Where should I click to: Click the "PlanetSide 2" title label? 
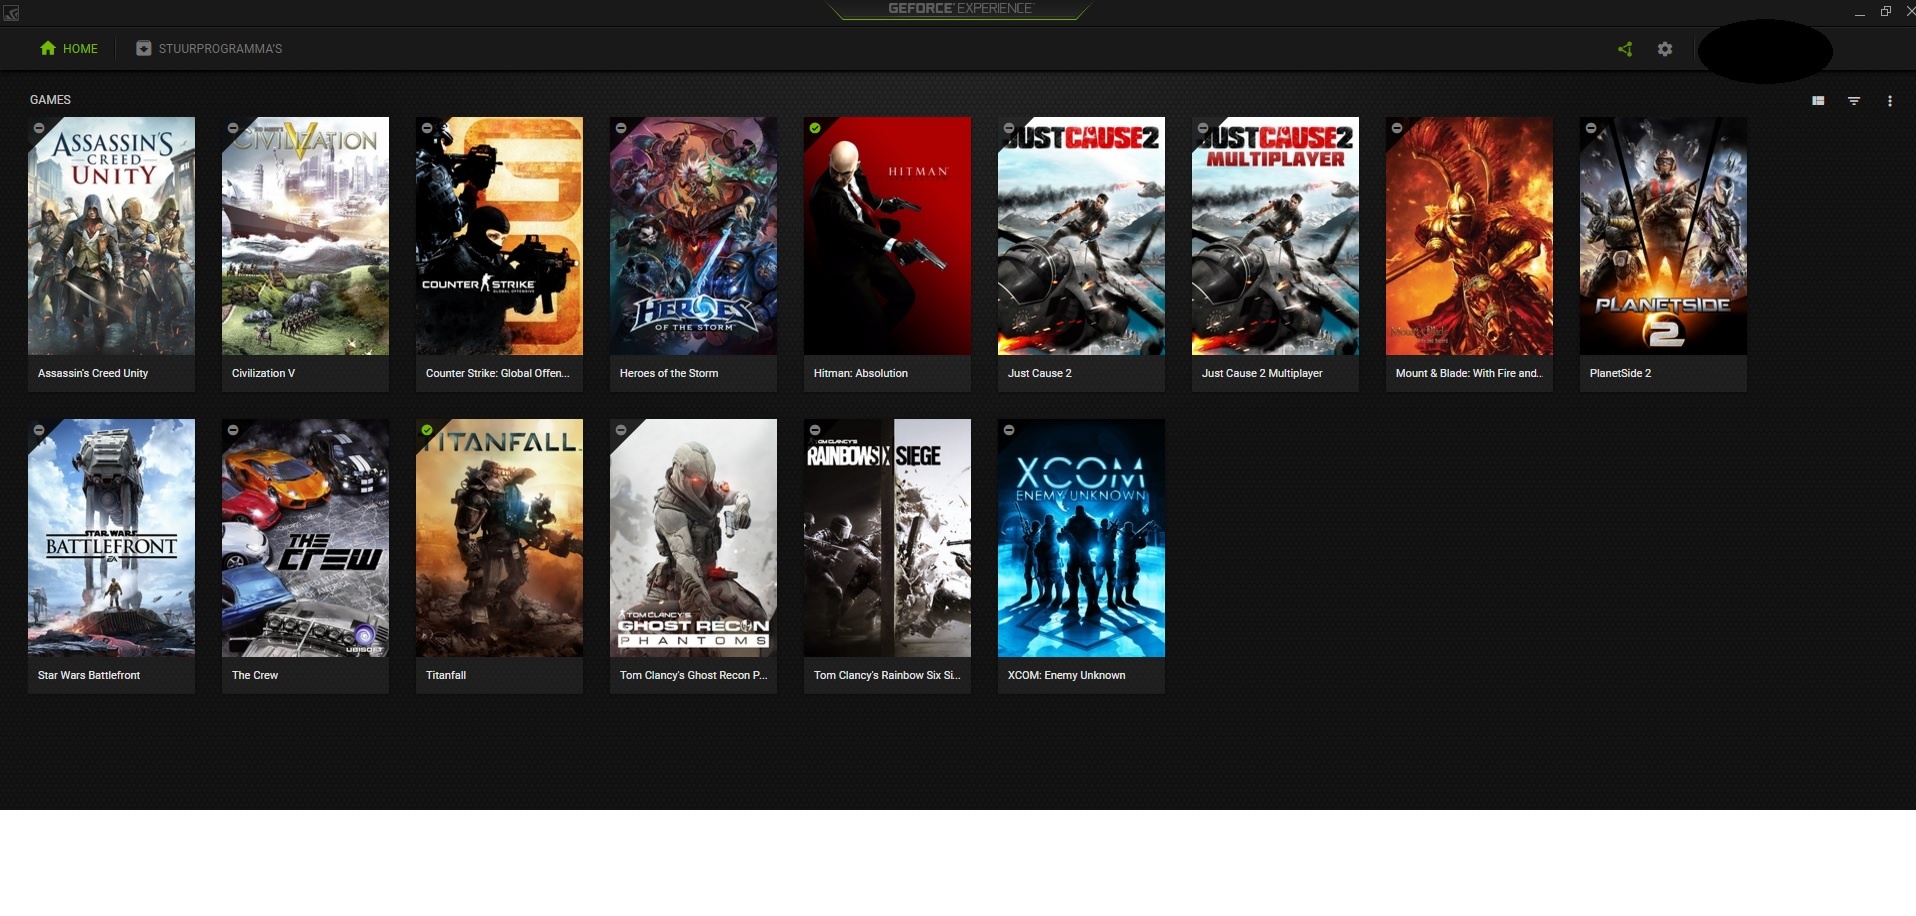[1620, 373]
